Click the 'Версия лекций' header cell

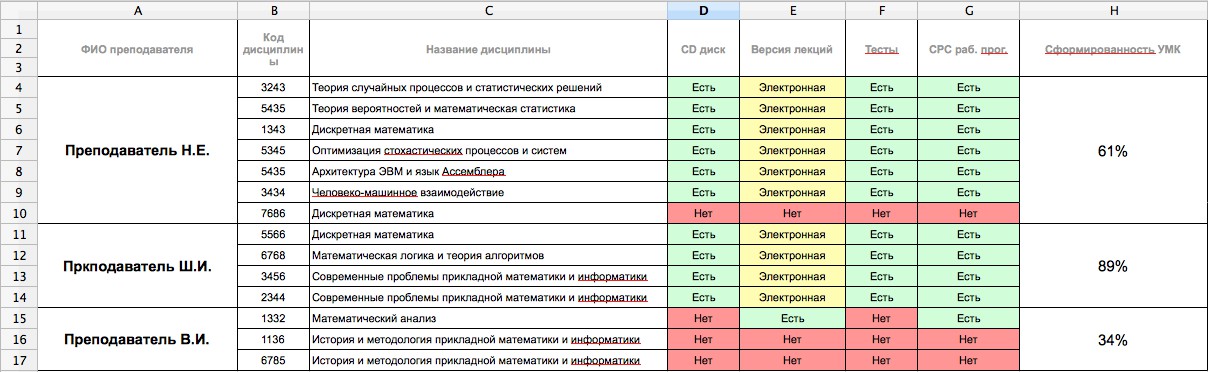(792, 48)
